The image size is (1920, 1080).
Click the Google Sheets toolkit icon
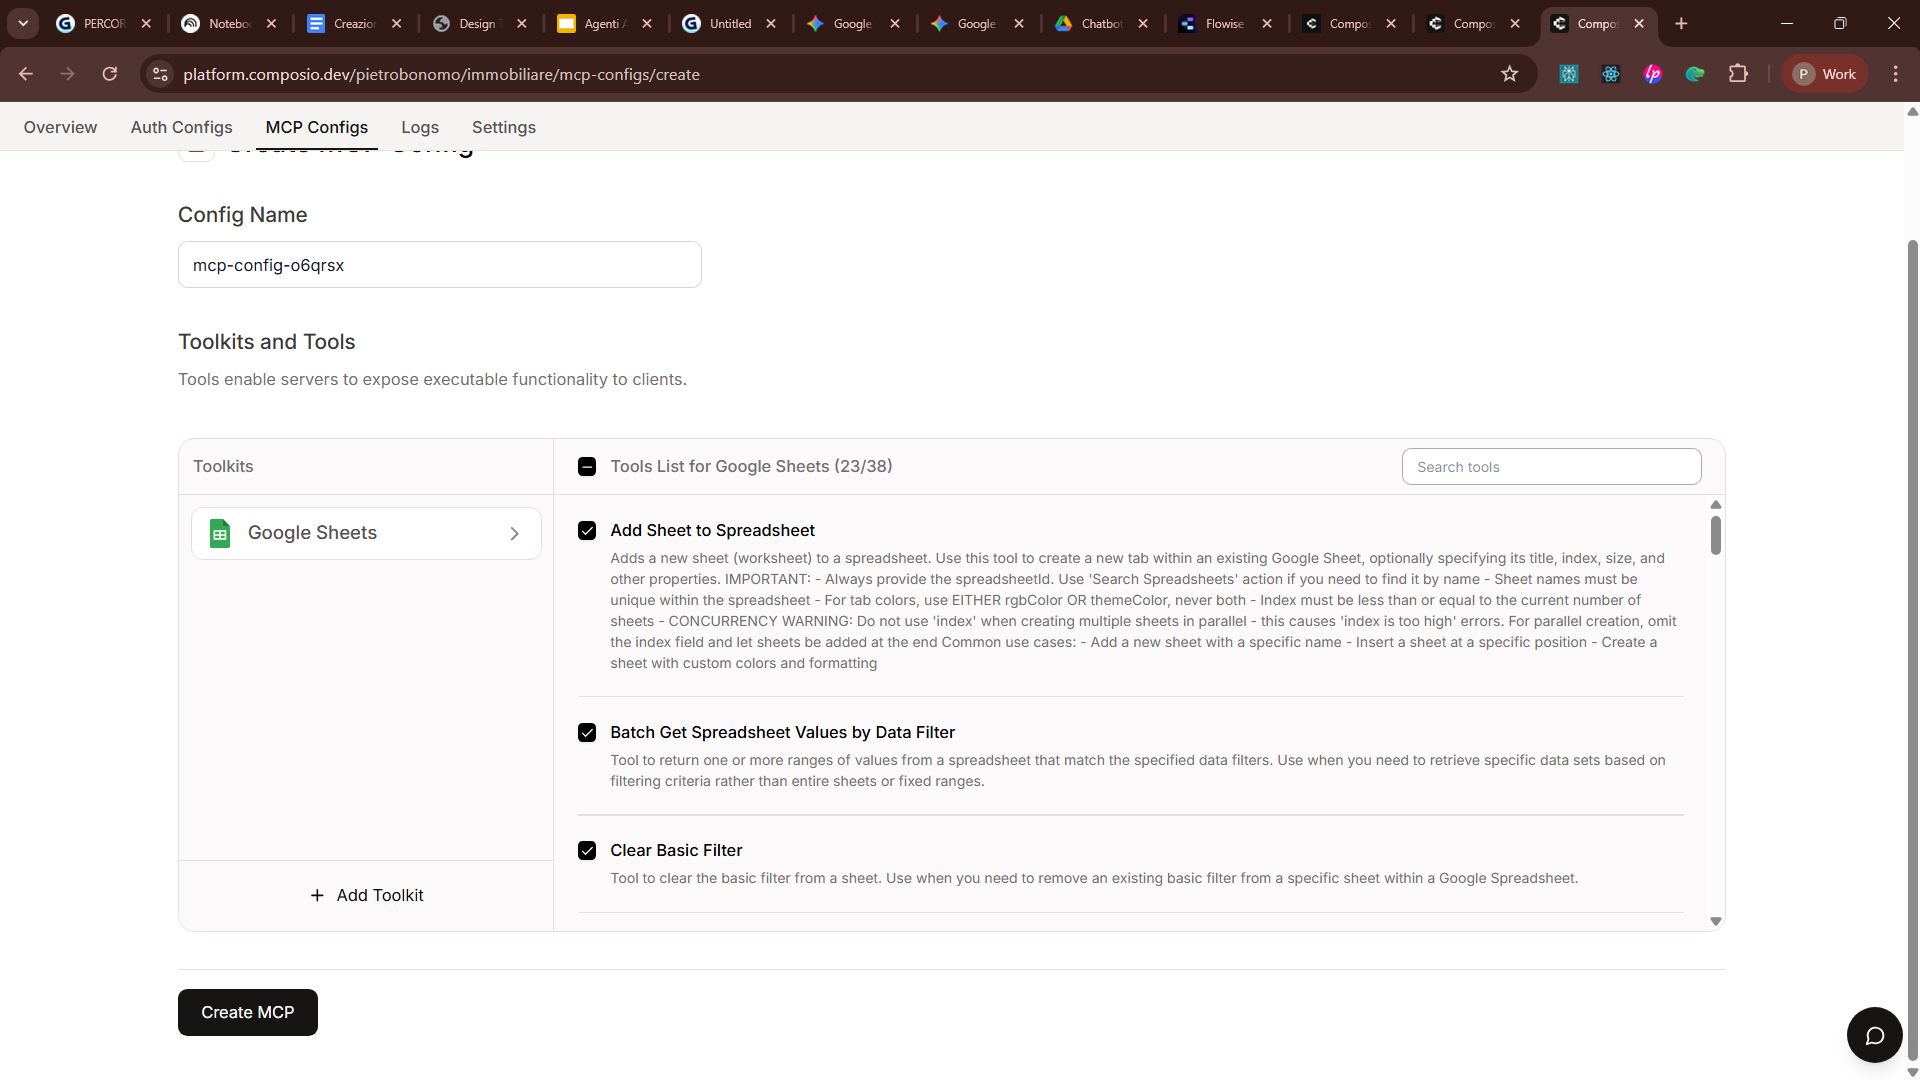coord(220,533)
